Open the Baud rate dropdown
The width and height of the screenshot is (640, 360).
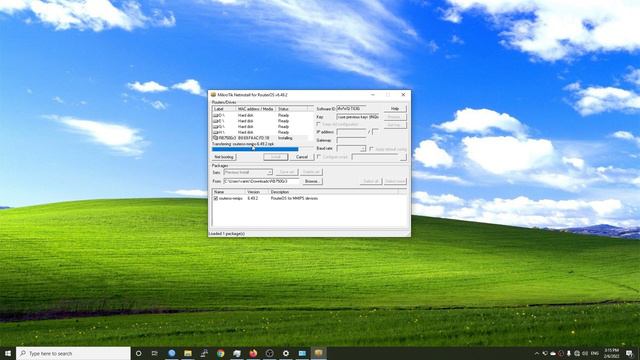351,149
